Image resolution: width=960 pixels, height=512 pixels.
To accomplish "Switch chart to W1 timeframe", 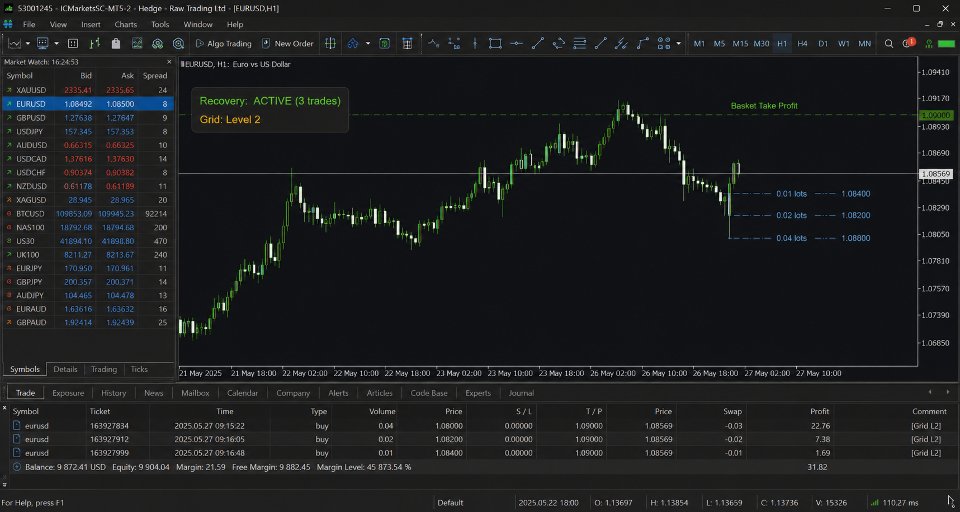I will coord(844,43).
